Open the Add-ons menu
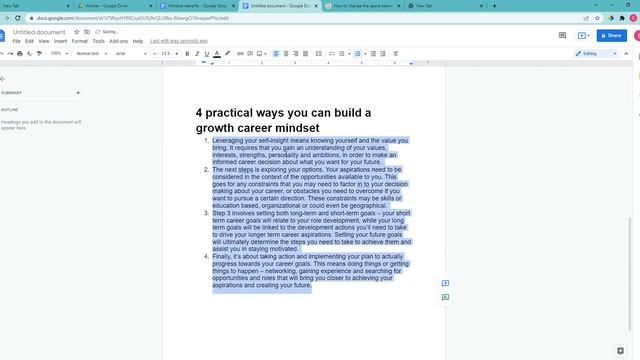Viewport: 640px width, 360px height. tap(118, 41)
